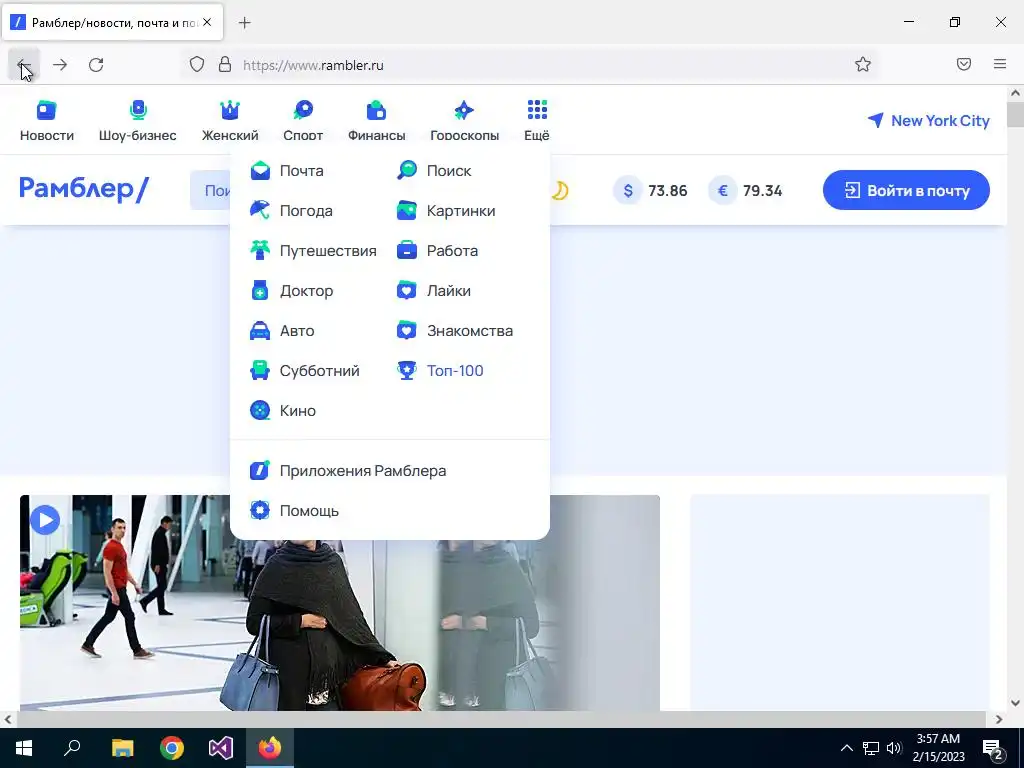Click the moon weather icon
This screenshot has width=1024, height=768.
point(560,190)
